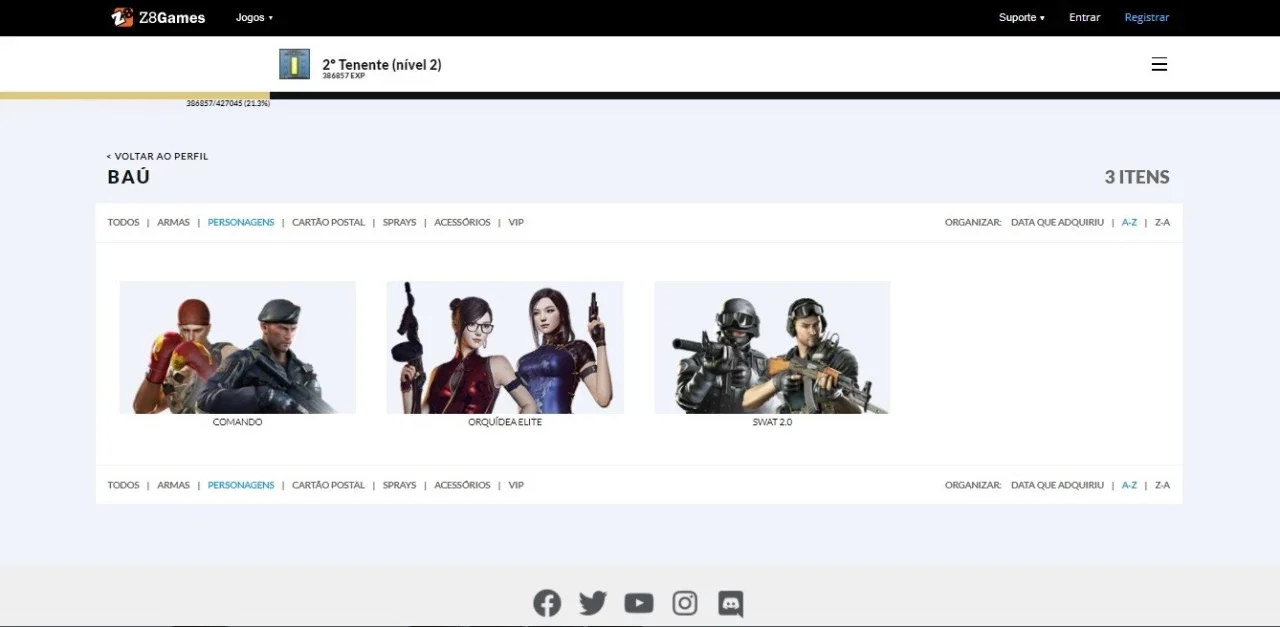Sort A-Z in the bottom bar
1280x627 pixels.
pos(1129,485)
